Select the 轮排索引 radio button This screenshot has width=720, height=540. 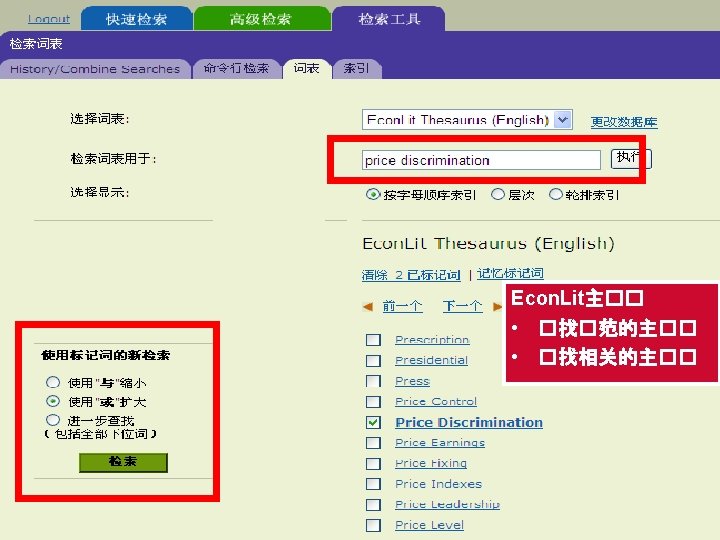pyautogui.click(x=556, y=194)
